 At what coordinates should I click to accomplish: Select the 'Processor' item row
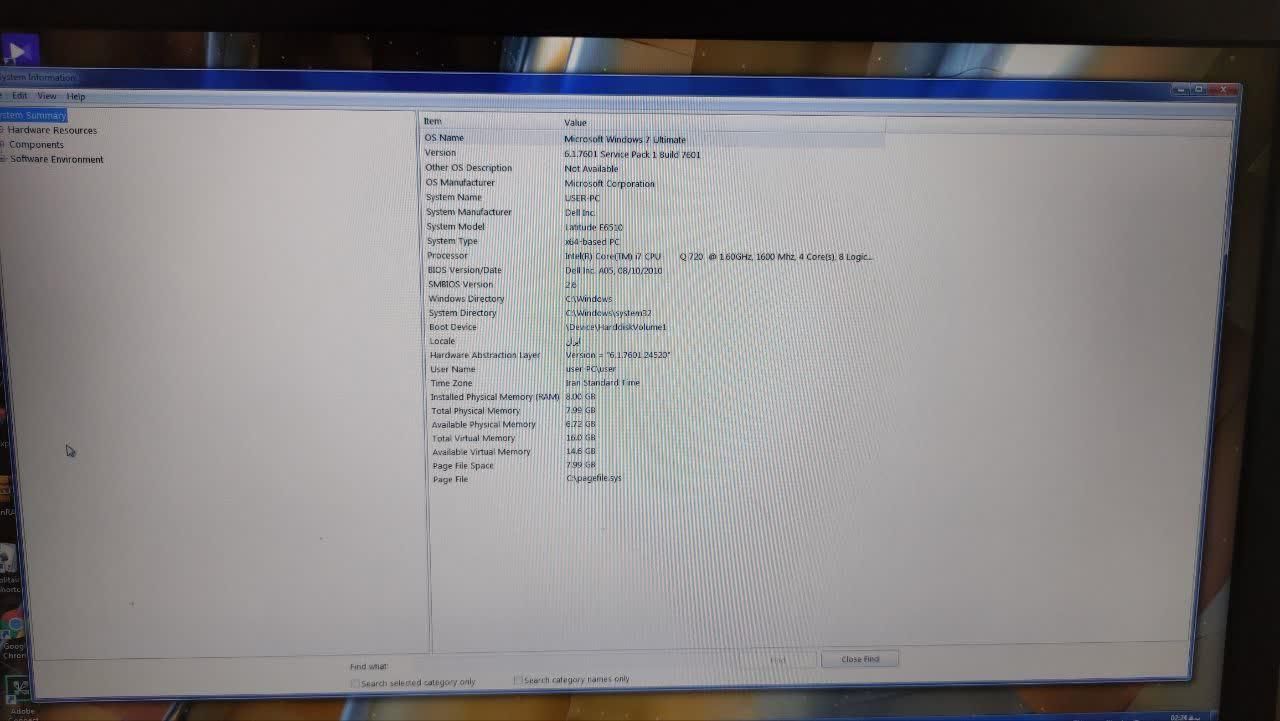pyautogui.click(x=447, y=255)
